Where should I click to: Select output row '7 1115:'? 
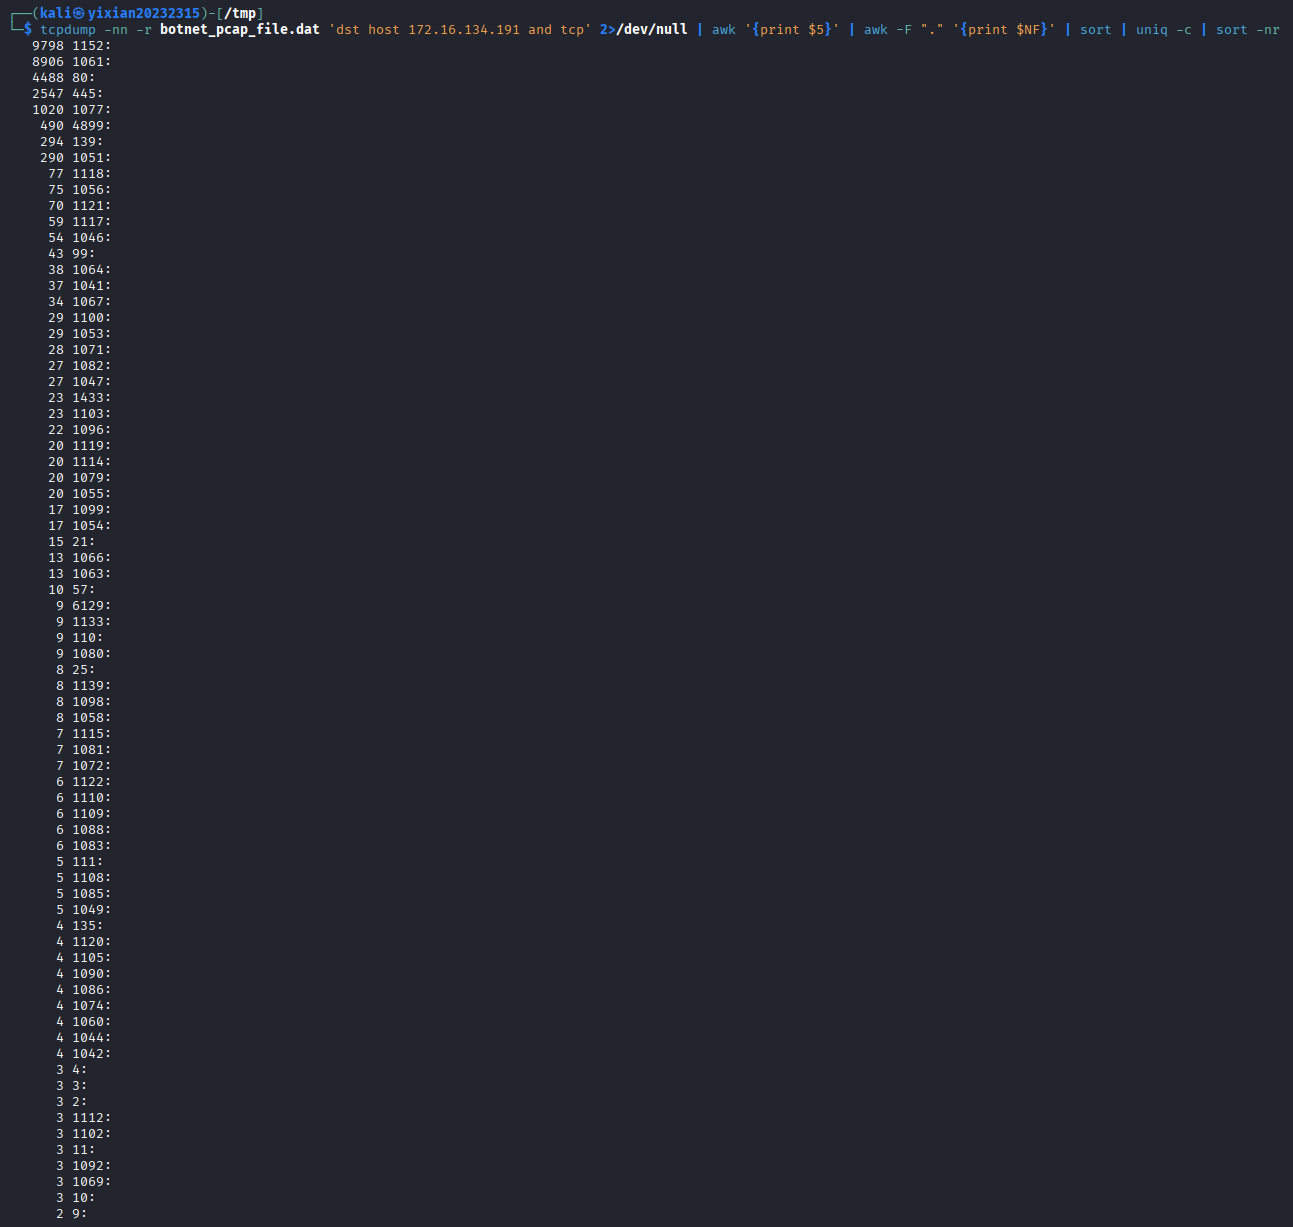[x=84, y=734]
